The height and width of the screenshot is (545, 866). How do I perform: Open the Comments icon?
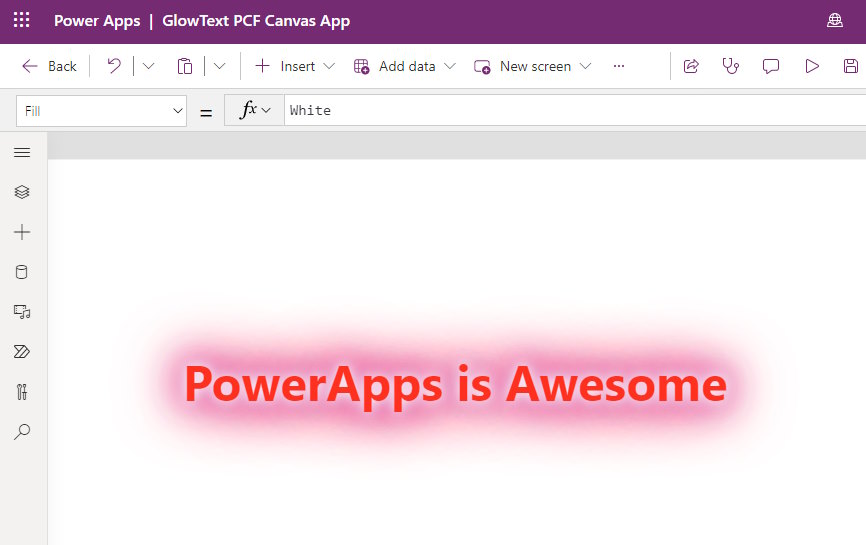(x=770, y=66)
